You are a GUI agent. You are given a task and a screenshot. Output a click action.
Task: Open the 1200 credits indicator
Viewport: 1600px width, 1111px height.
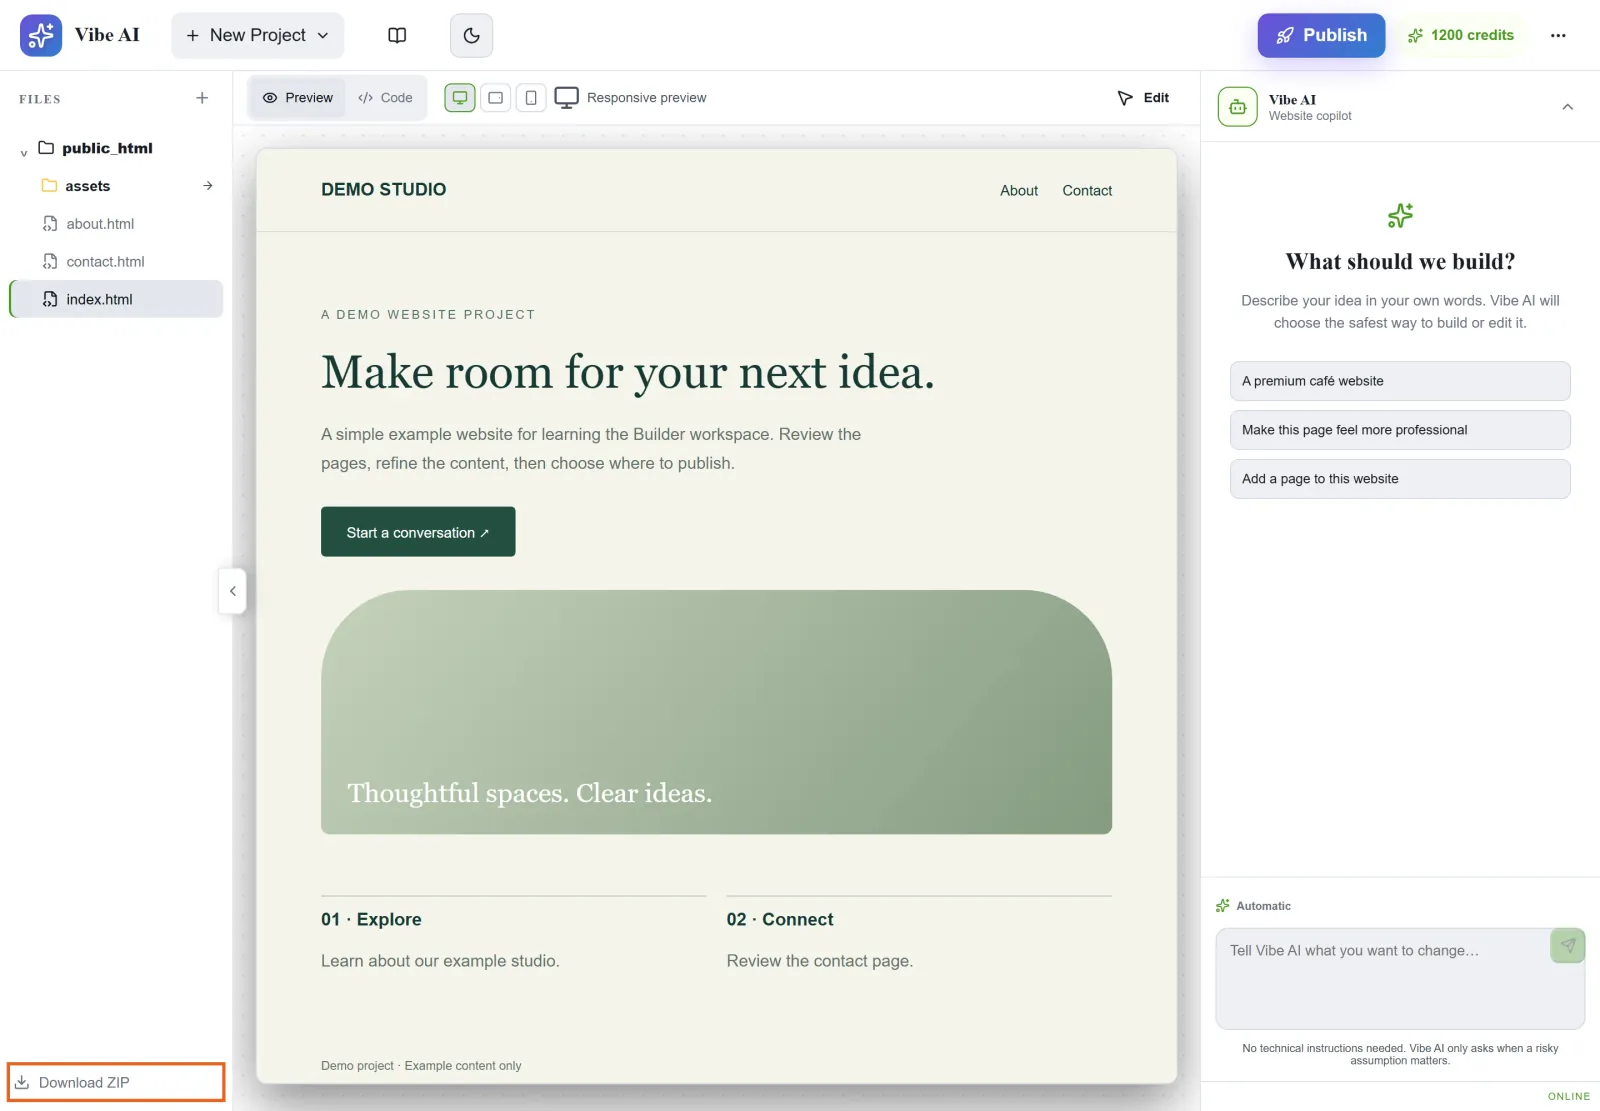click(x=1461, y=35)
